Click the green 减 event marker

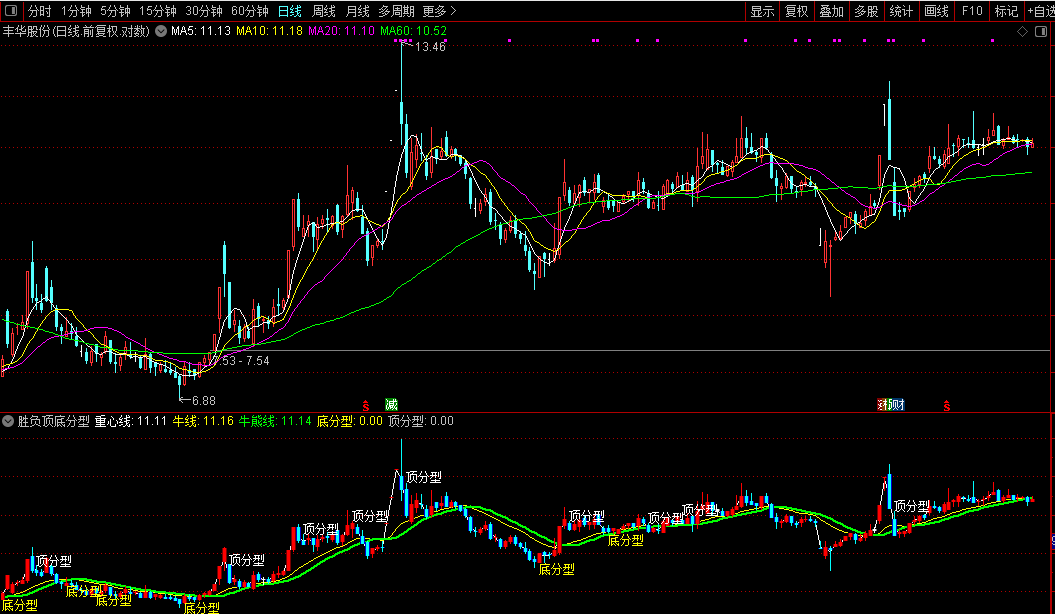click(x=391, y=405)
